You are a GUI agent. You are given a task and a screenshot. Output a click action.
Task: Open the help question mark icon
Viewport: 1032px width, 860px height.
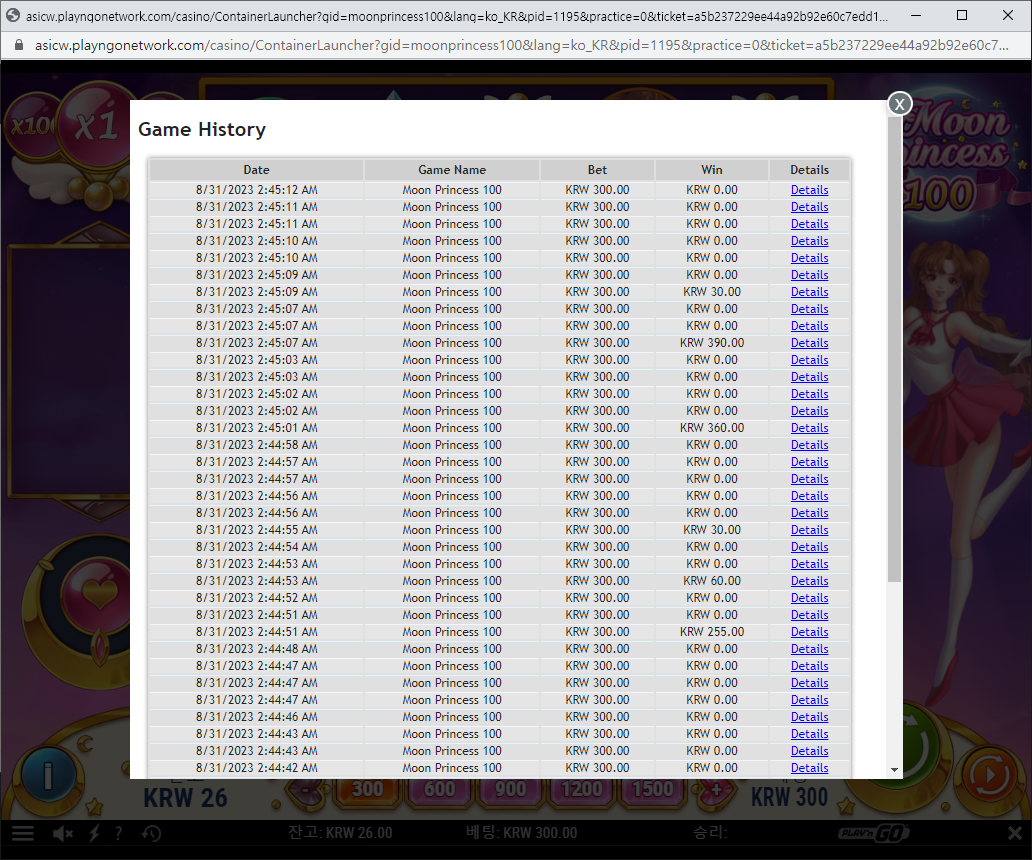(118, 834)
